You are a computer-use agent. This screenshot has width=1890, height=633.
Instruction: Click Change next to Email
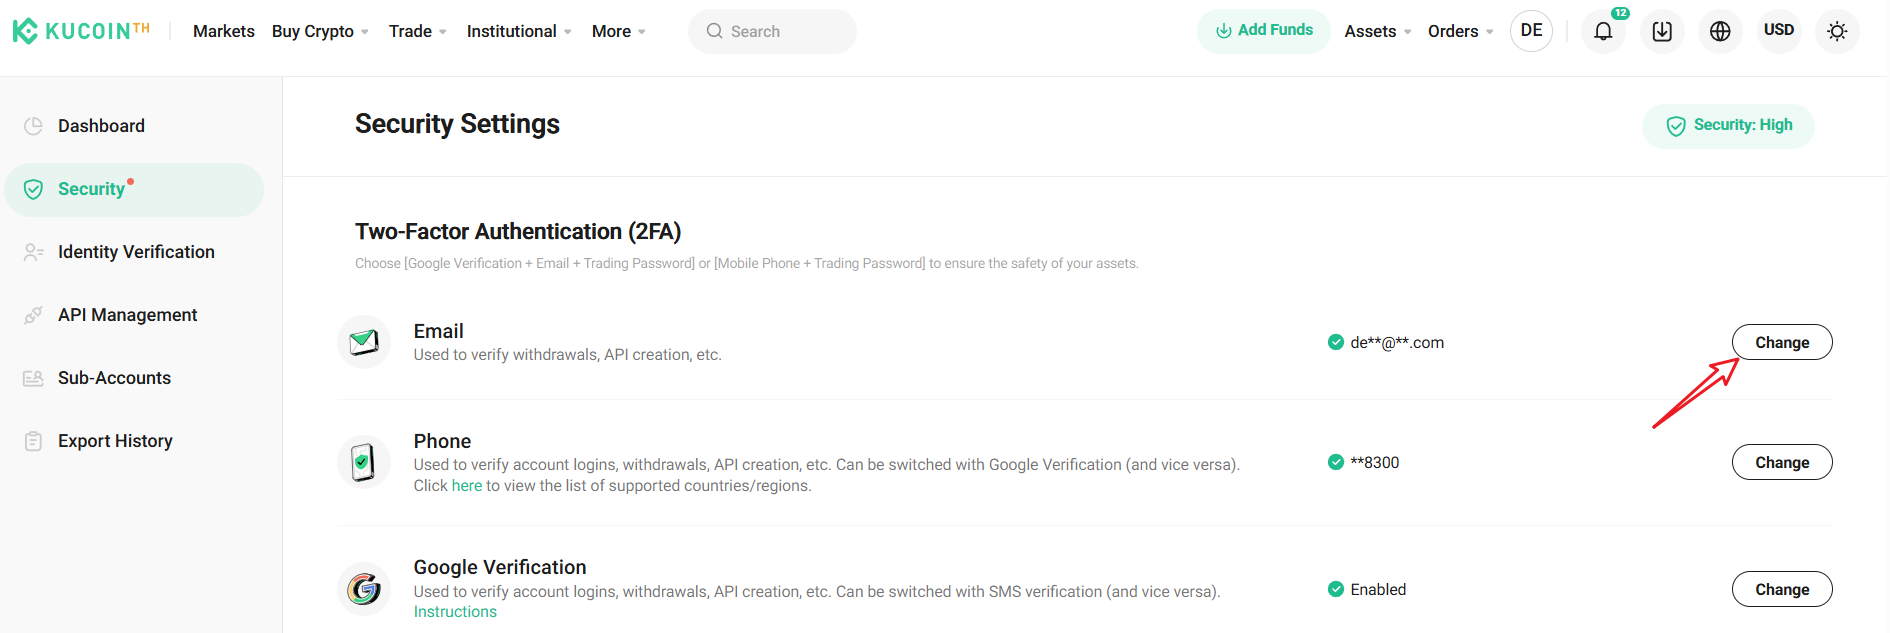tap(1781, 341)
